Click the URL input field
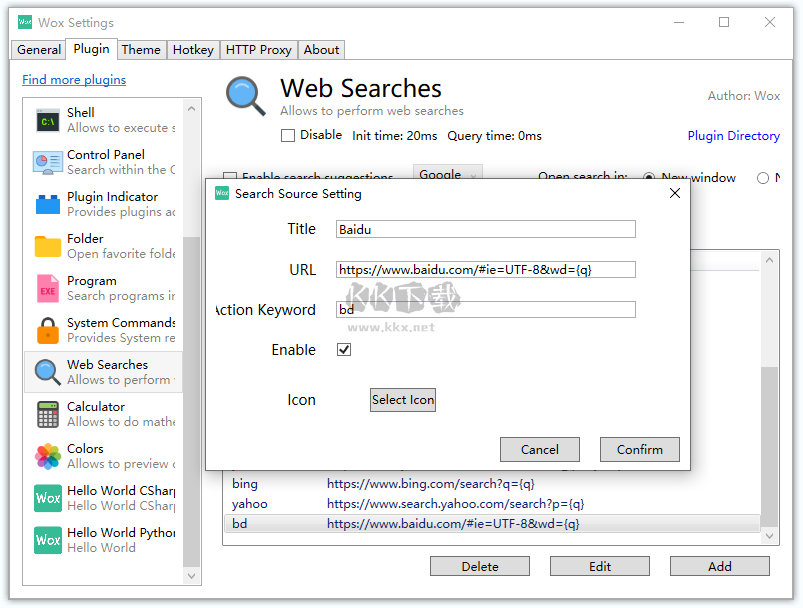Image resolution: width=803 pixels, height=608 pixels. click(x=485, y=269)
